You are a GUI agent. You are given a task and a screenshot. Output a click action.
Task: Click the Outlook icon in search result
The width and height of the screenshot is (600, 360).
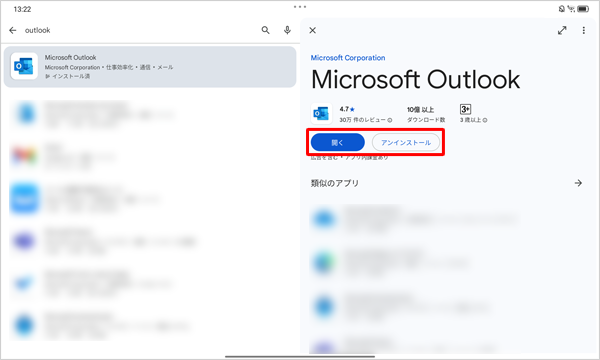(24, 66)
